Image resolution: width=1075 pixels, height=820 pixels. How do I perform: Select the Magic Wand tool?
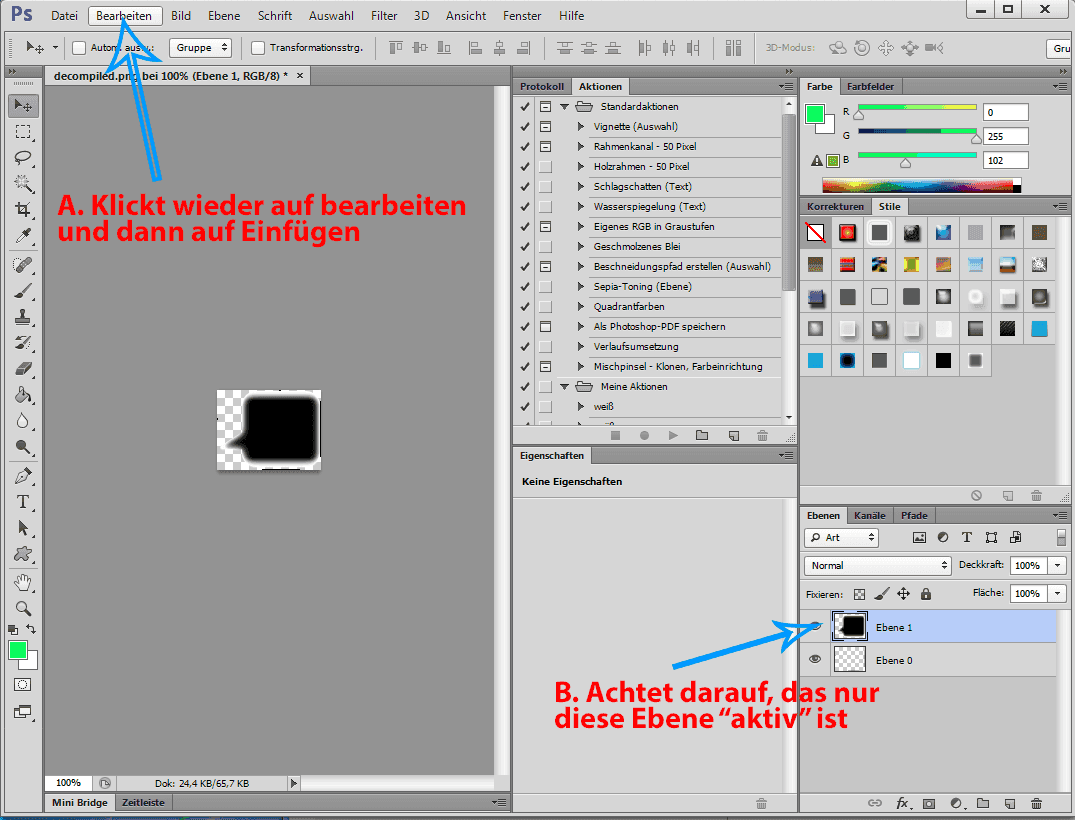23,183
